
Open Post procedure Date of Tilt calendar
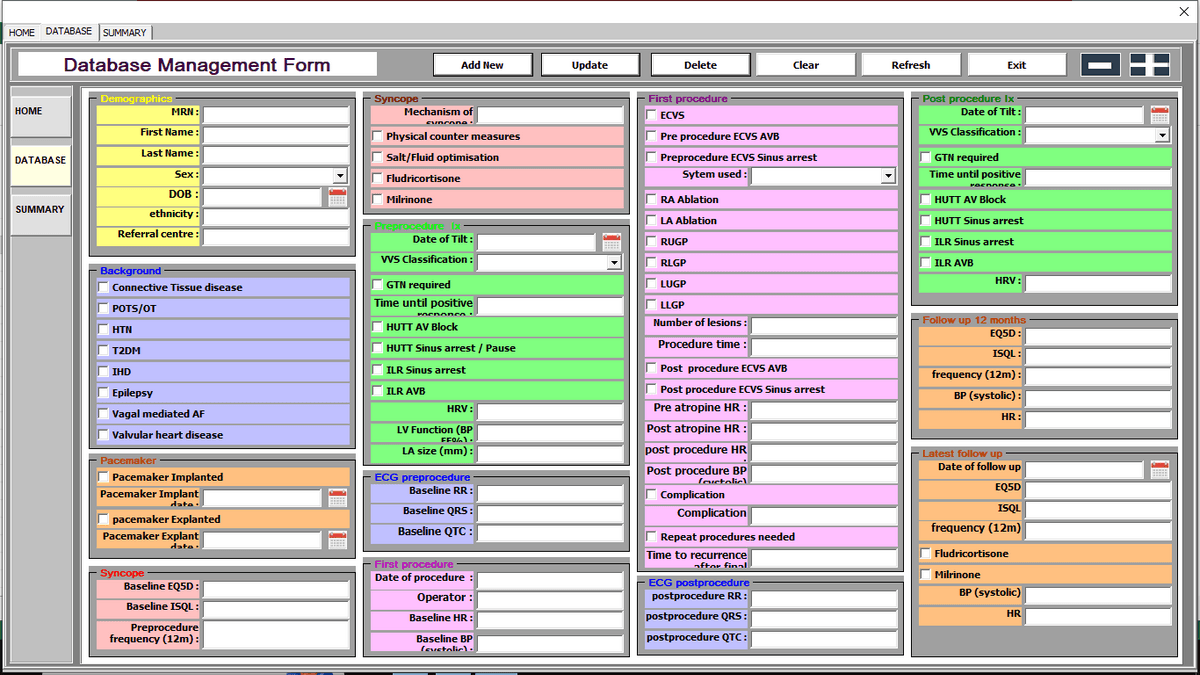[x=1160, y=115]
